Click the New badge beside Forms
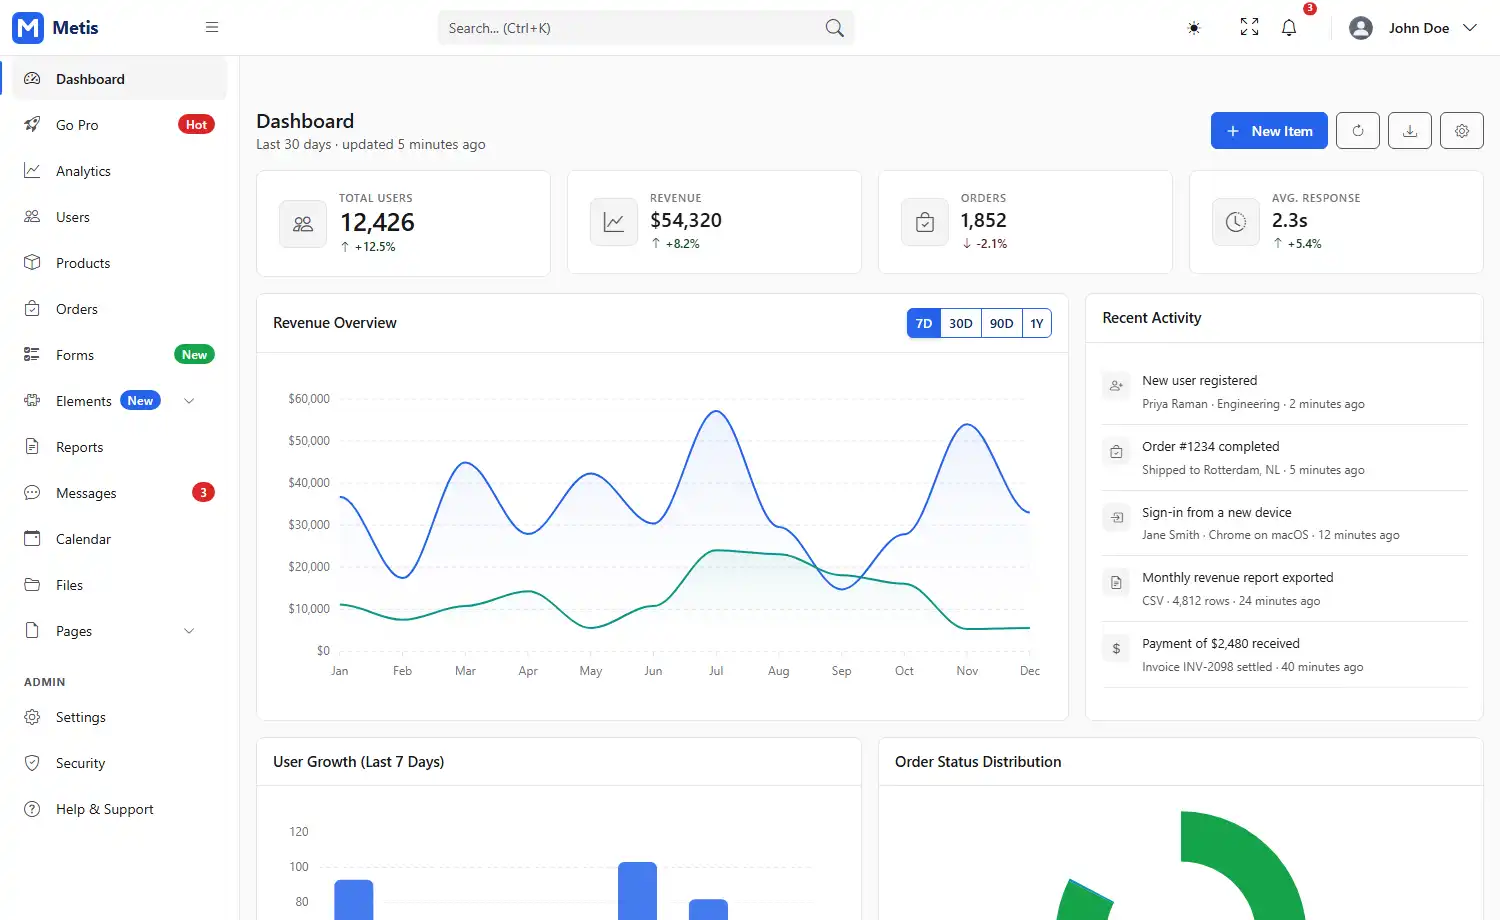The width and height of the screenshot is (1500, 920). [194, 355]
